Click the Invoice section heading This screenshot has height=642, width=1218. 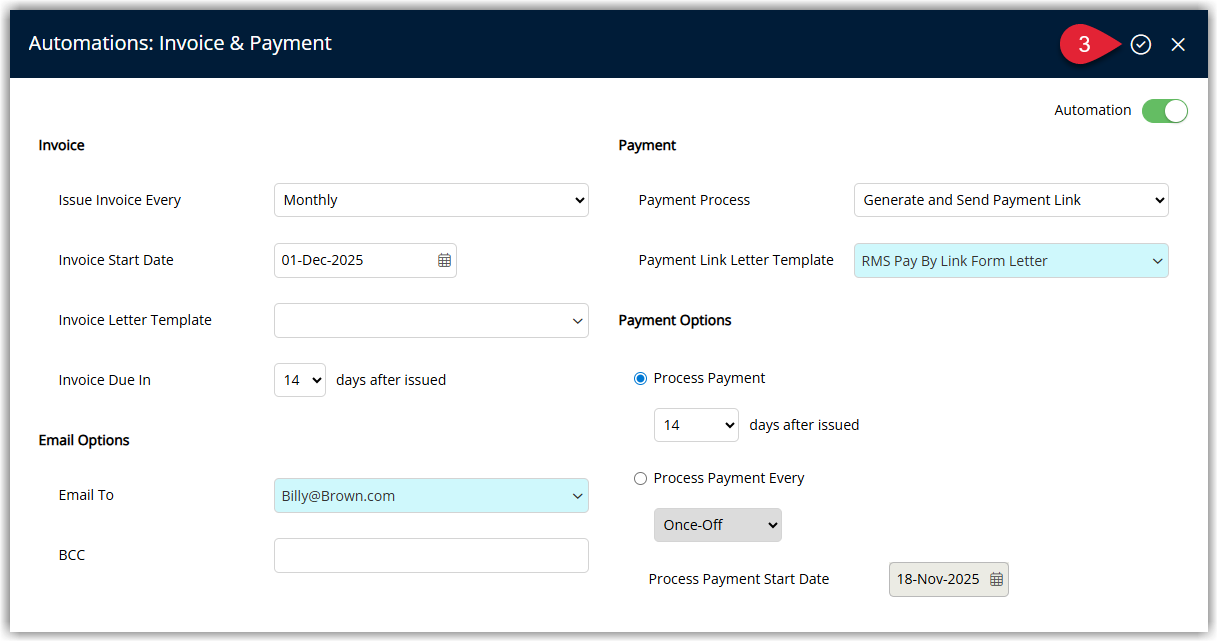point(62,145)
